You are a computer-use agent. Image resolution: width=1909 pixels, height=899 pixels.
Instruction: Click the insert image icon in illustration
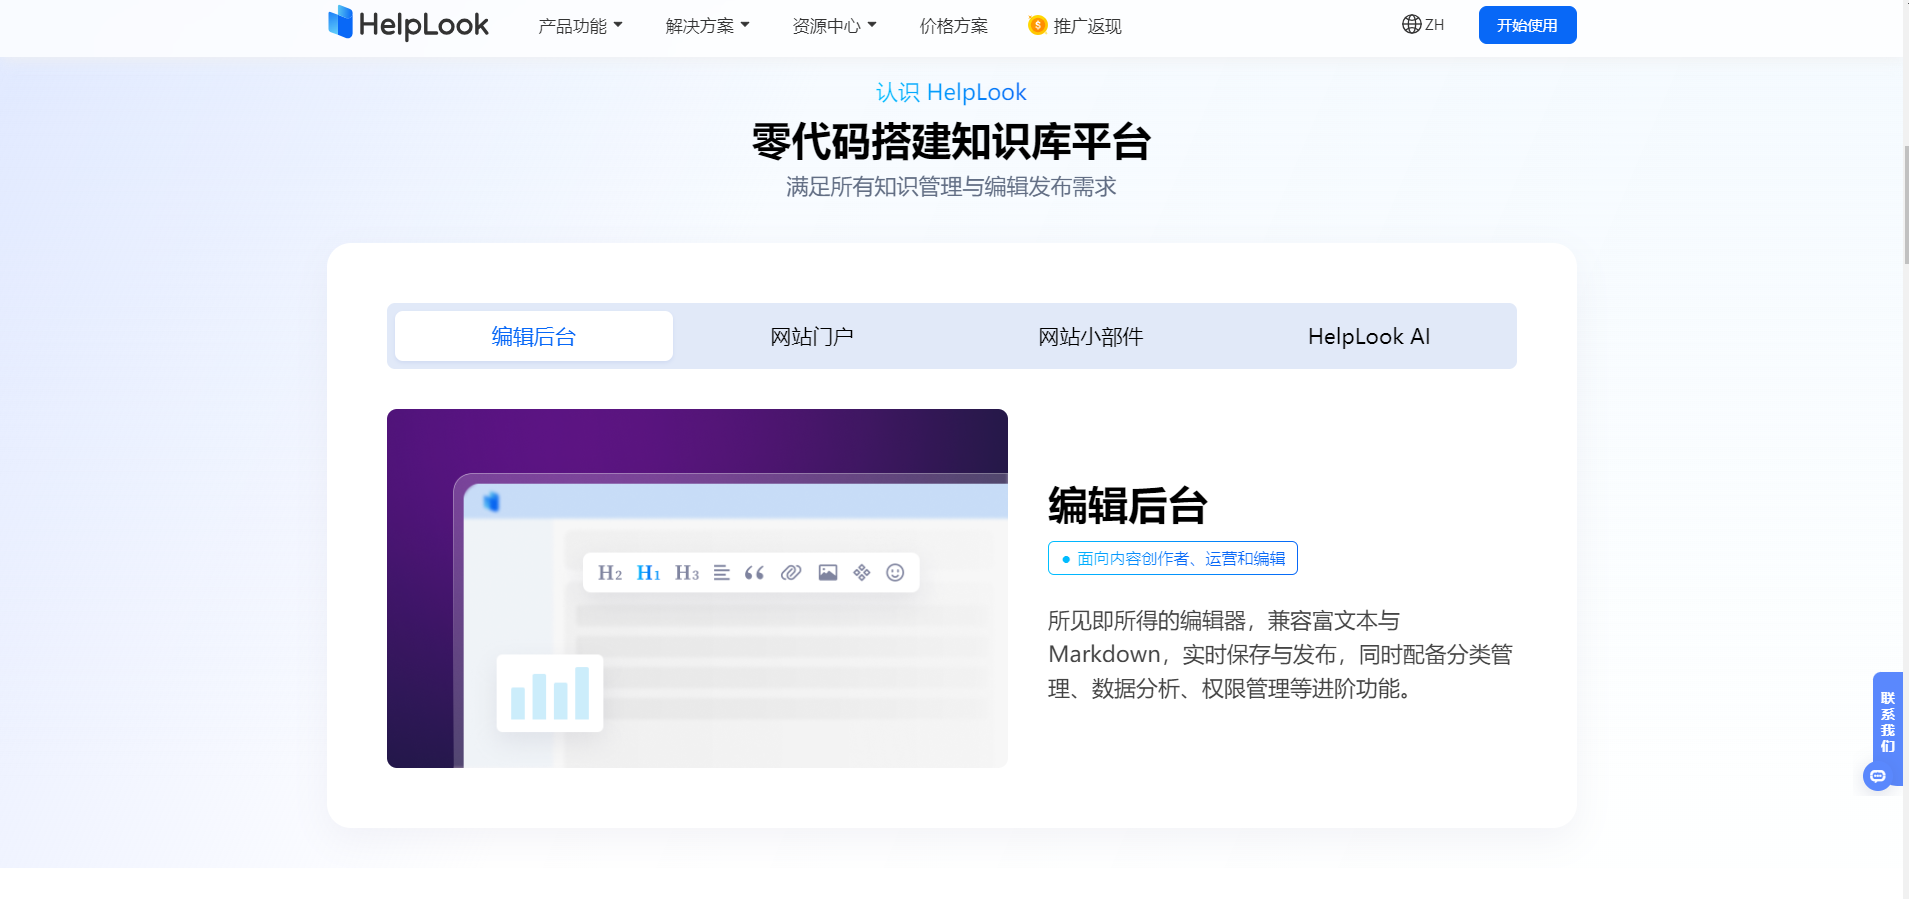click(828, 573)
